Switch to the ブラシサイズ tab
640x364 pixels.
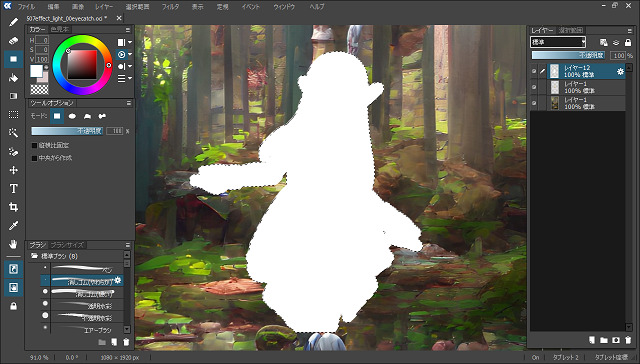pyautogui.click(x=67, y=245)
